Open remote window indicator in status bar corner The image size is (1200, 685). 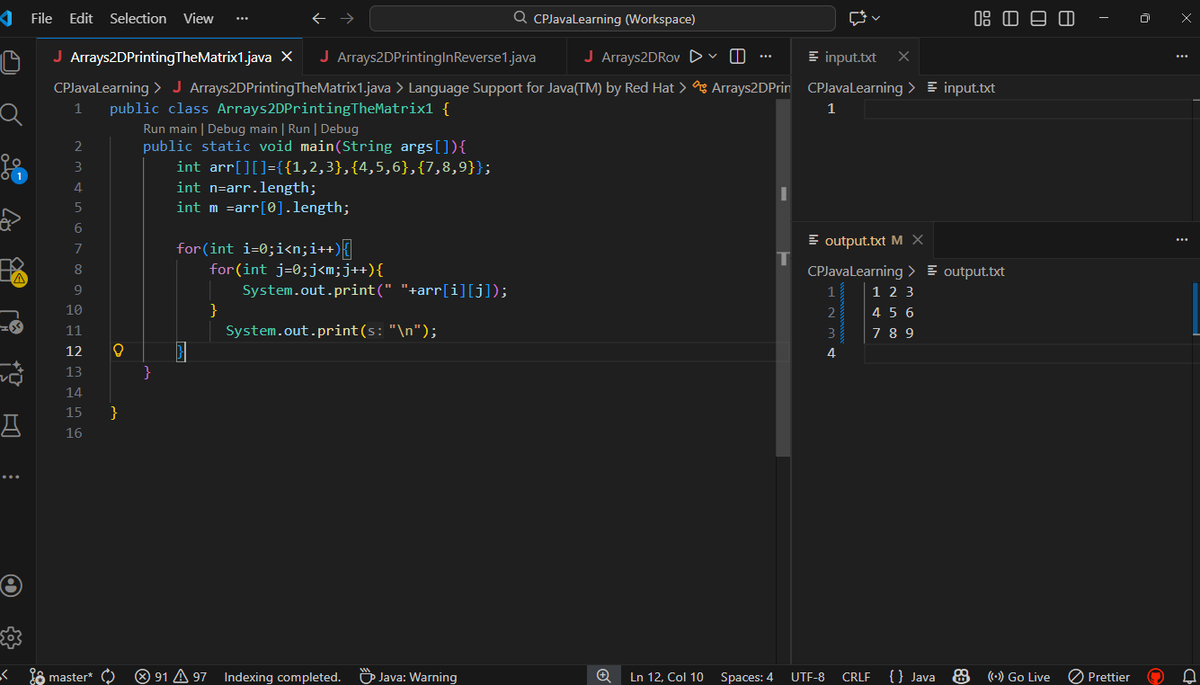click(5, 677)
